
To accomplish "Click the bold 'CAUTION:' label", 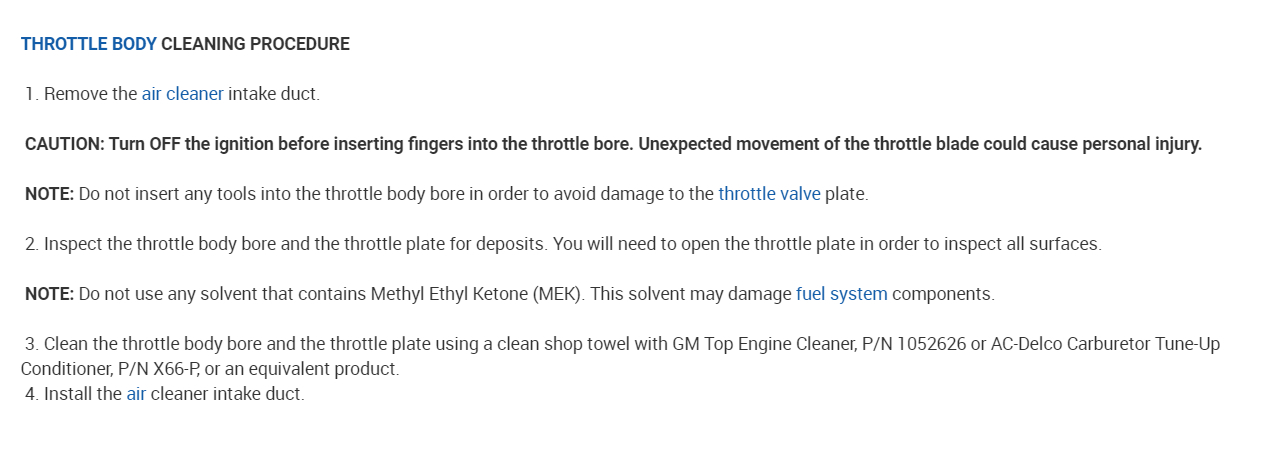I will [x=64, y=144].
